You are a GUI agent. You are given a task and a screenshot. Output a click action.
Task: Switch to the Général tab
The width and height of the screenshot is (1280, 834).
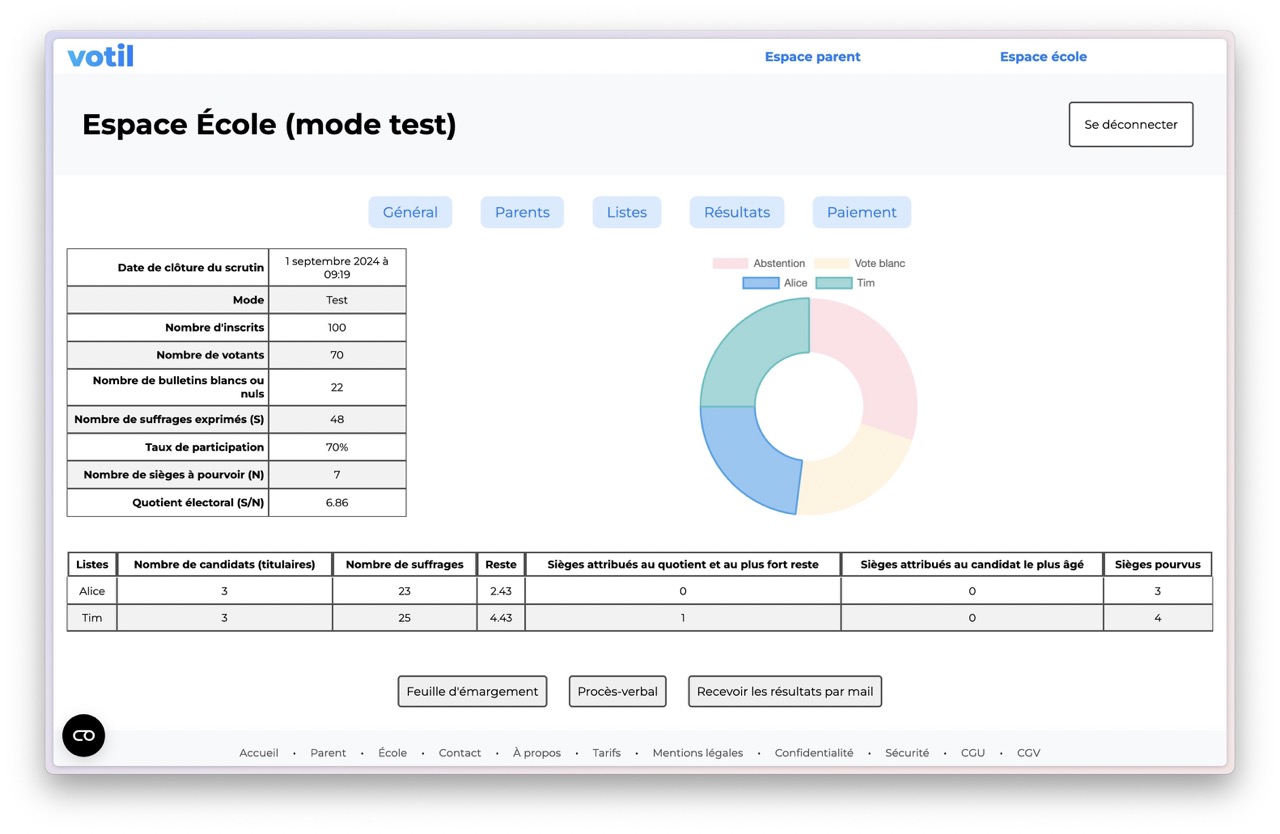click(410, 212)
